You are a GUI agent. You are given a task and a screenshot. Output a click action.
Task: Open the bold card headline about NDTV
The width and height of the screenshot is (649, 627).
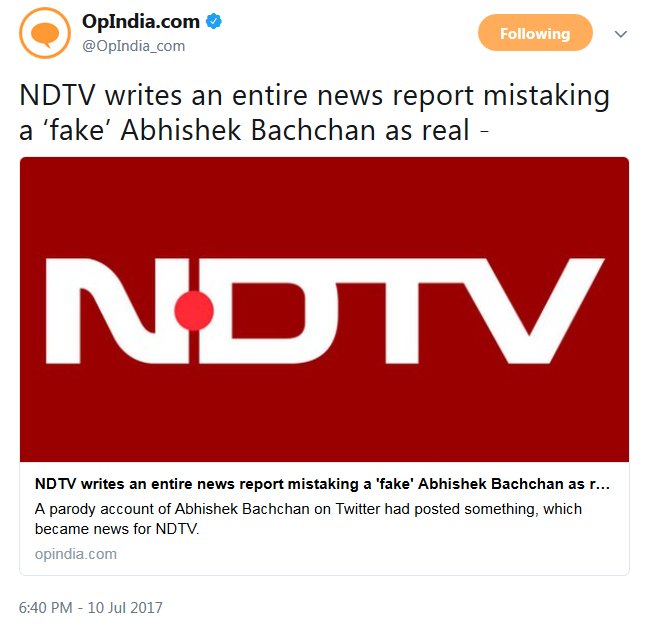point(322,484)
